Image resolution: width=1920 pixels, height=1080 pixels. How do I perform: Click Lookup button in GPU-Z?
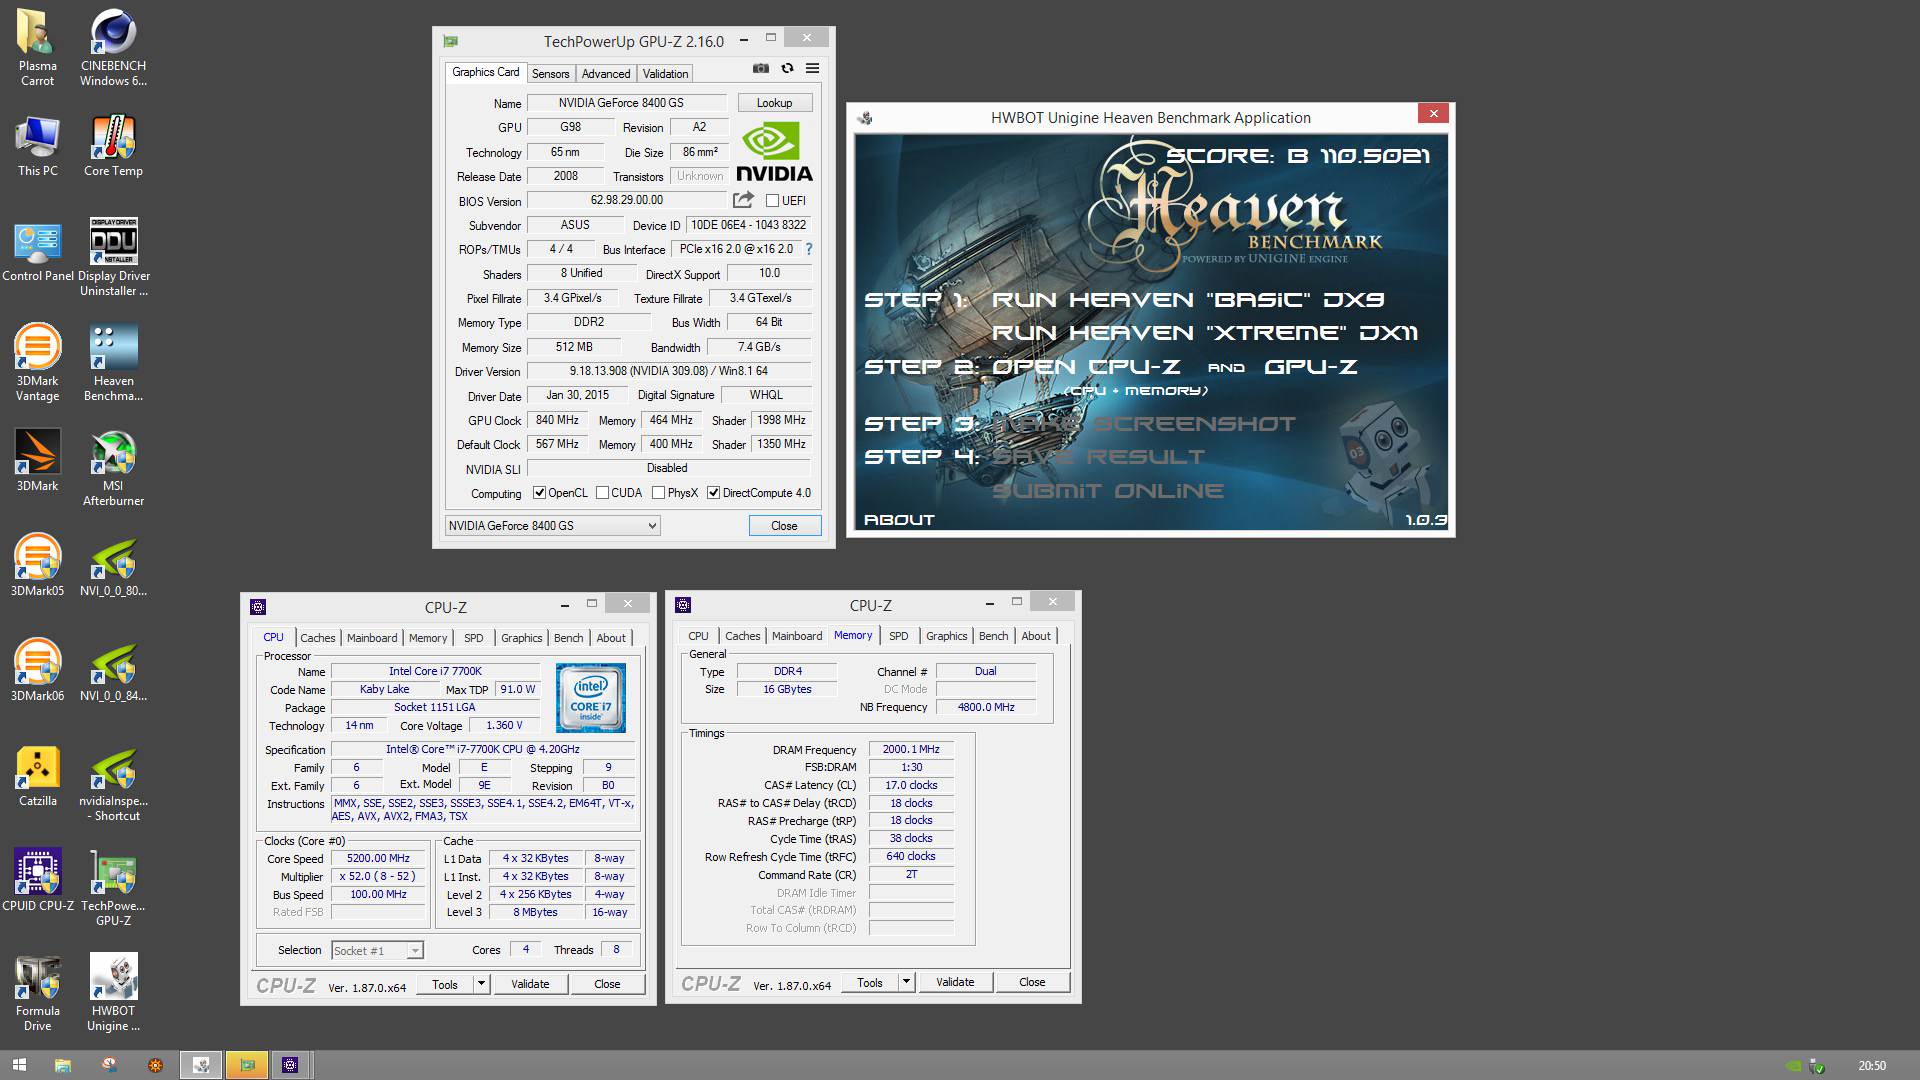click(774, 103)
